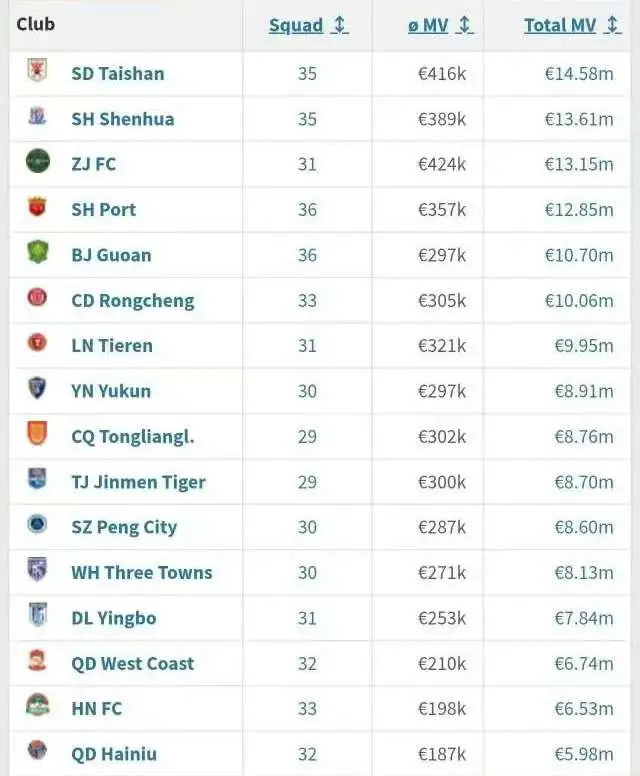Click the SD Taishan club crest icon

(x=37, y=70)
